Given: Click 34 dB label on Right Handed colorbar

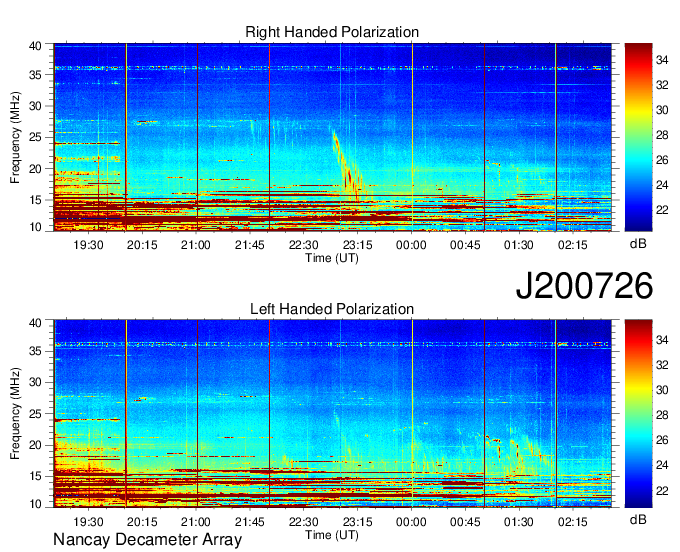Looking at the screenshot, I should click(662, 60).
